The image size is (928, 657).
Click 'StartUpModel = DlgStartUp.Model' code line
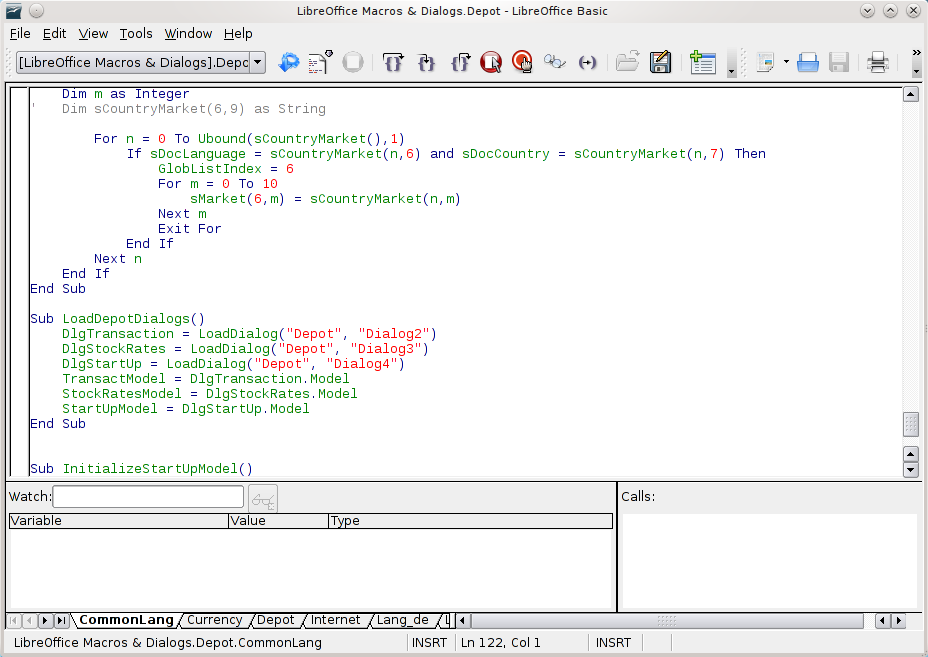click(x=185, y=408)
